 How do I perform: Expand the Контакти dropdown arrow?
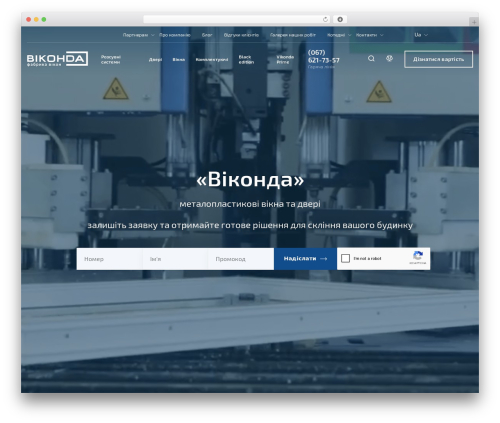382,35
